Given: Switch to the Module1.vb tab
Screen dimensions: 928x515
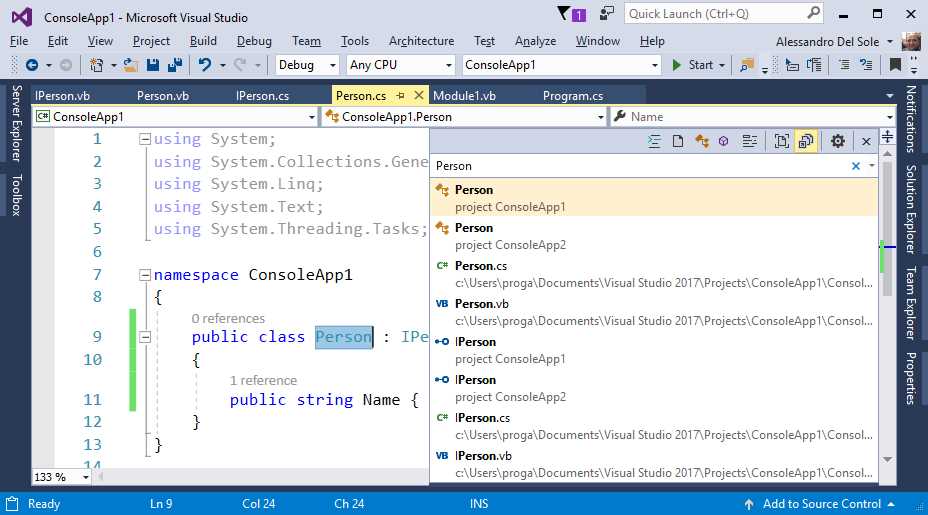Looking at the screenshot, I should click(465, 96).
